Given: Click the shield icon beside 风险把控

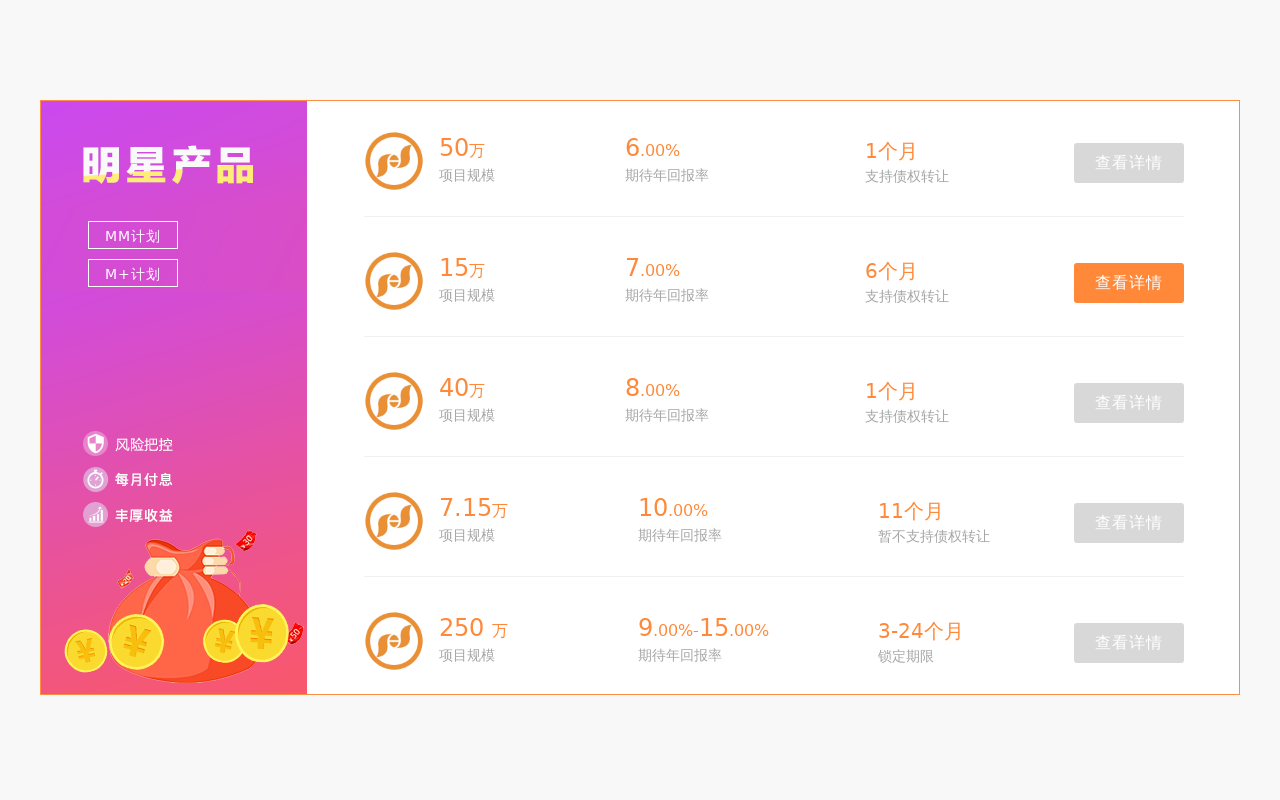Looking at the screenshot, I should coord(95,443).
